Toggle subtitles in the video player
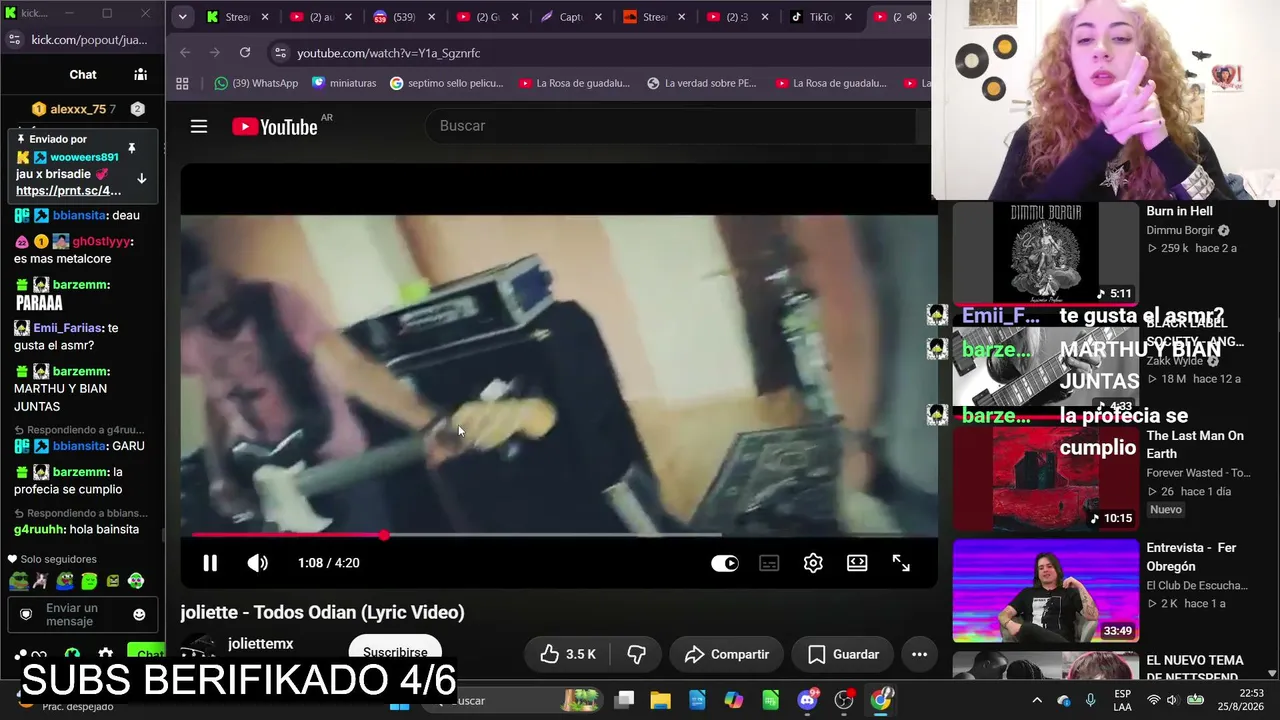 click(x=769, y=563)
